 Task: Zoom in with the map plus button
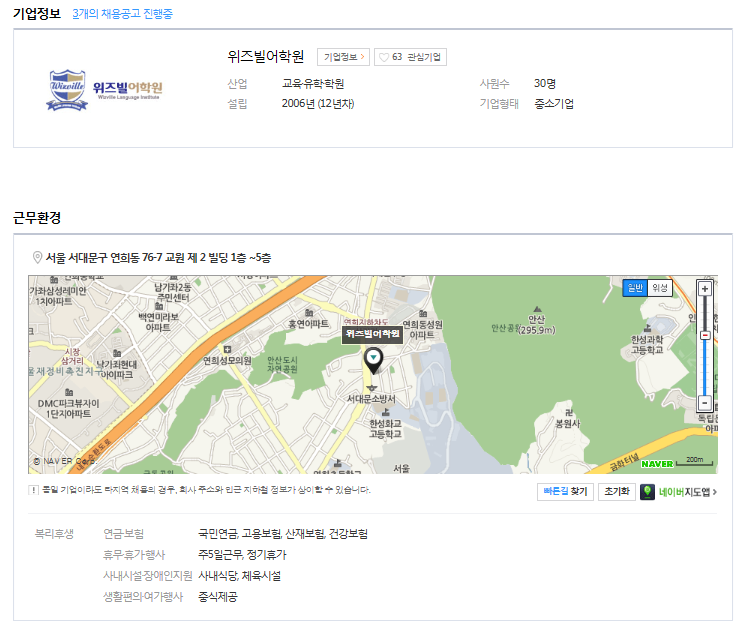tap(705, 289)
